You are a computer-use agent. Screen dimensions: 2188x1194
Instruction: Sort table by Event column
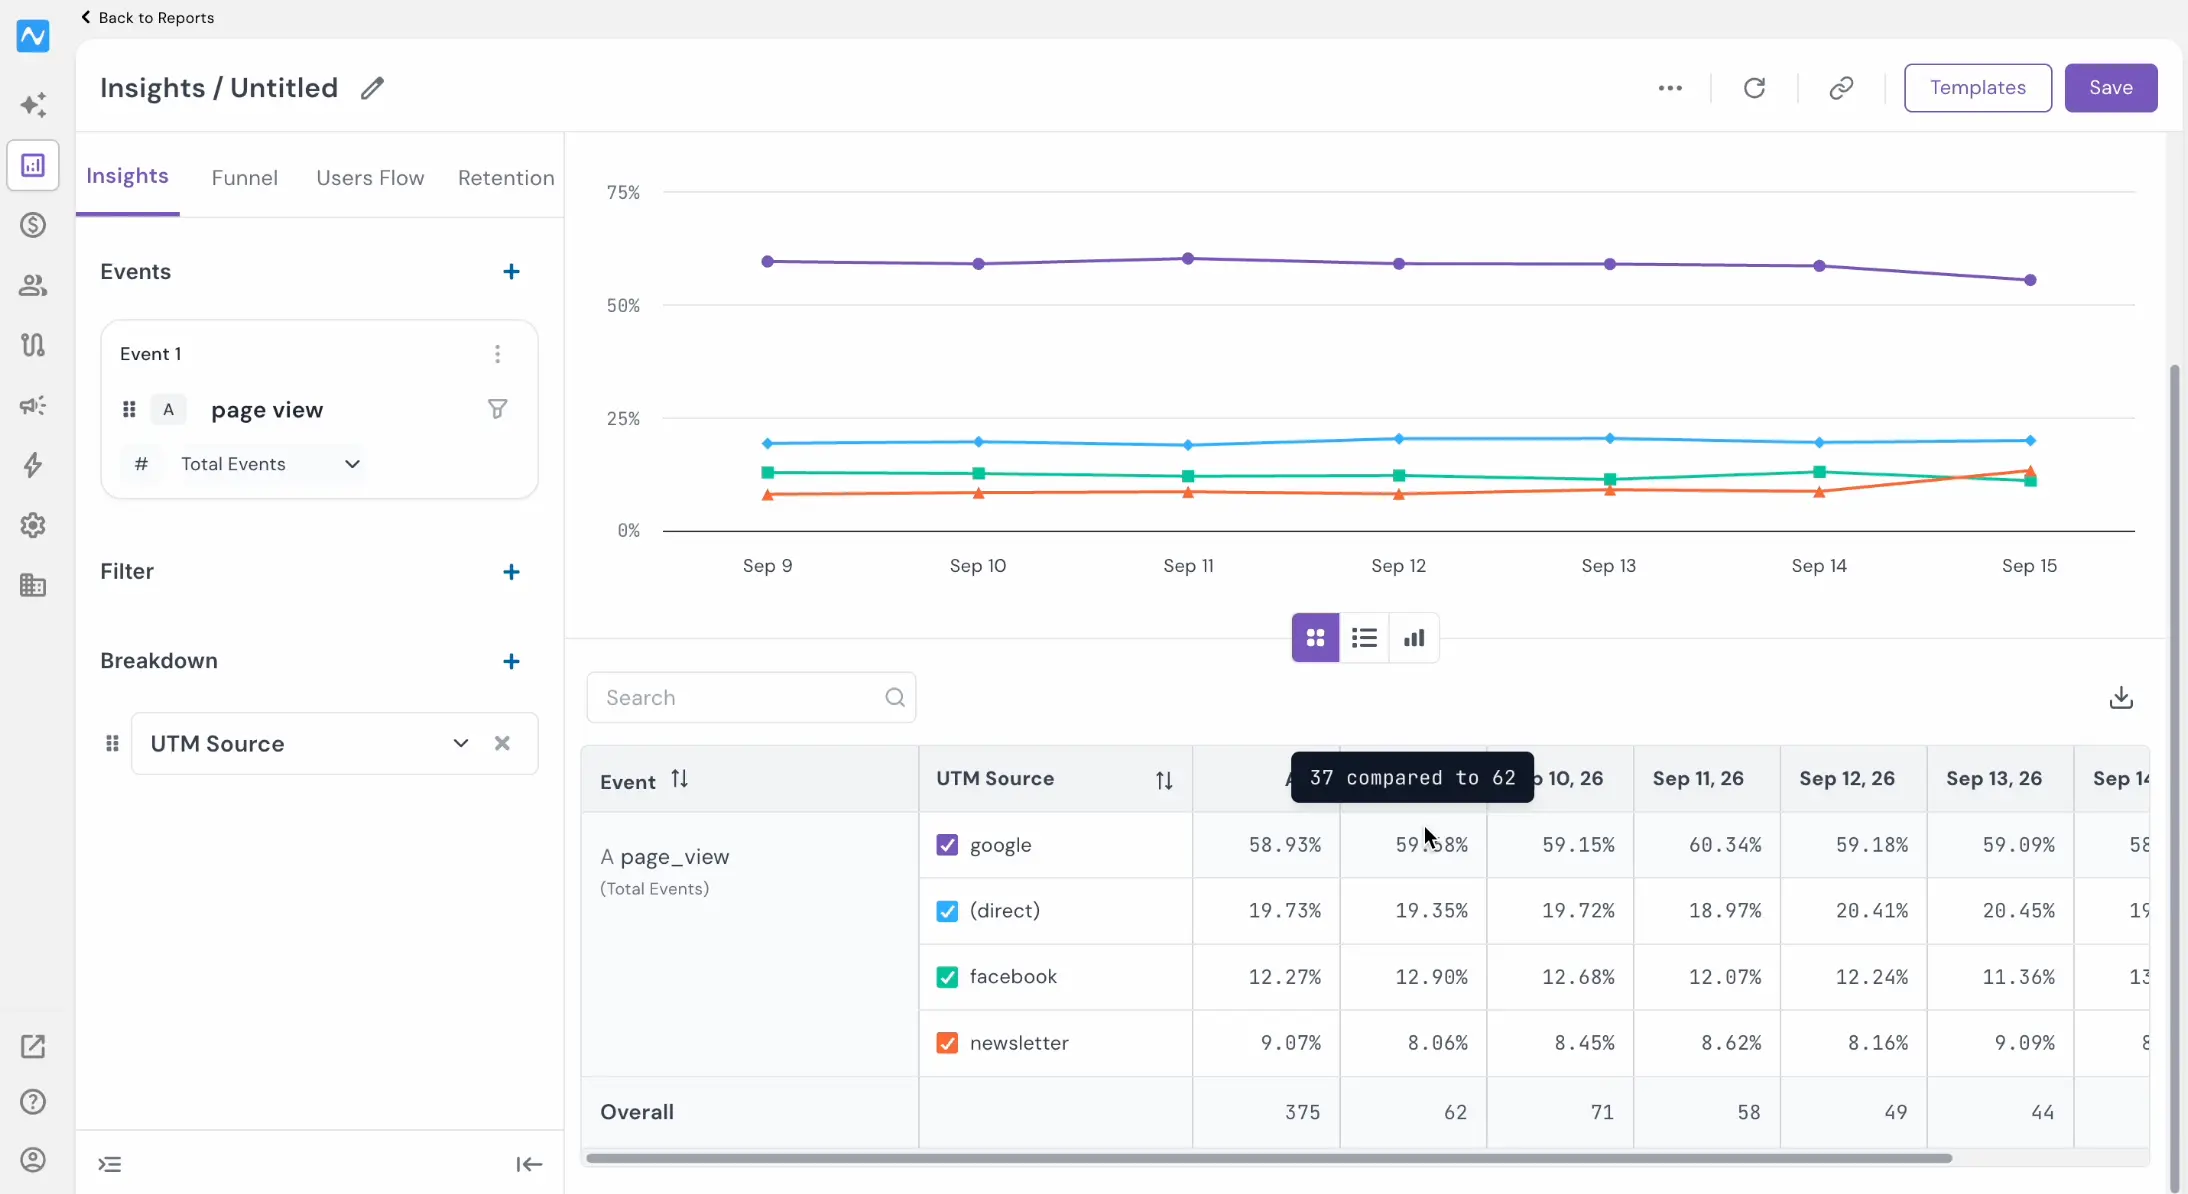680,779
